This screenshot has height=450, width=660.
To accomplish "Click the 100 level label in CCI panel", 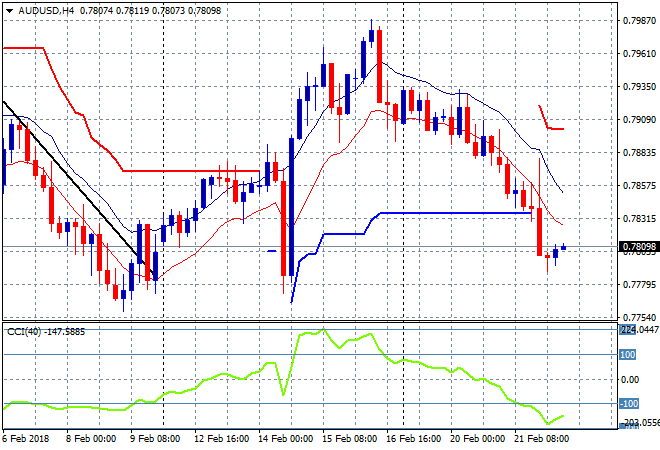I will [x=628, y=355].
